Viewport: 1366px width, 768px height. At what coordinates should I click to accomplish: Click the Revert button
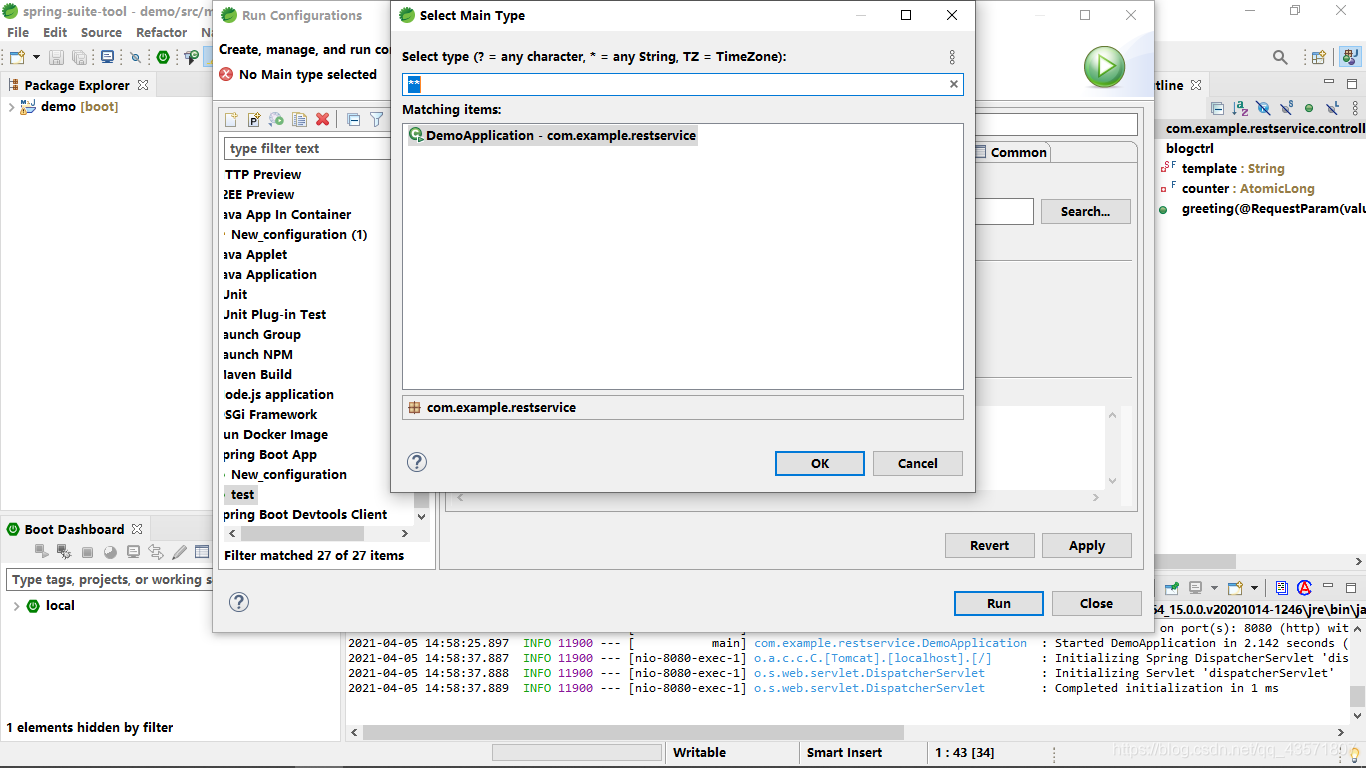point(989,545)
